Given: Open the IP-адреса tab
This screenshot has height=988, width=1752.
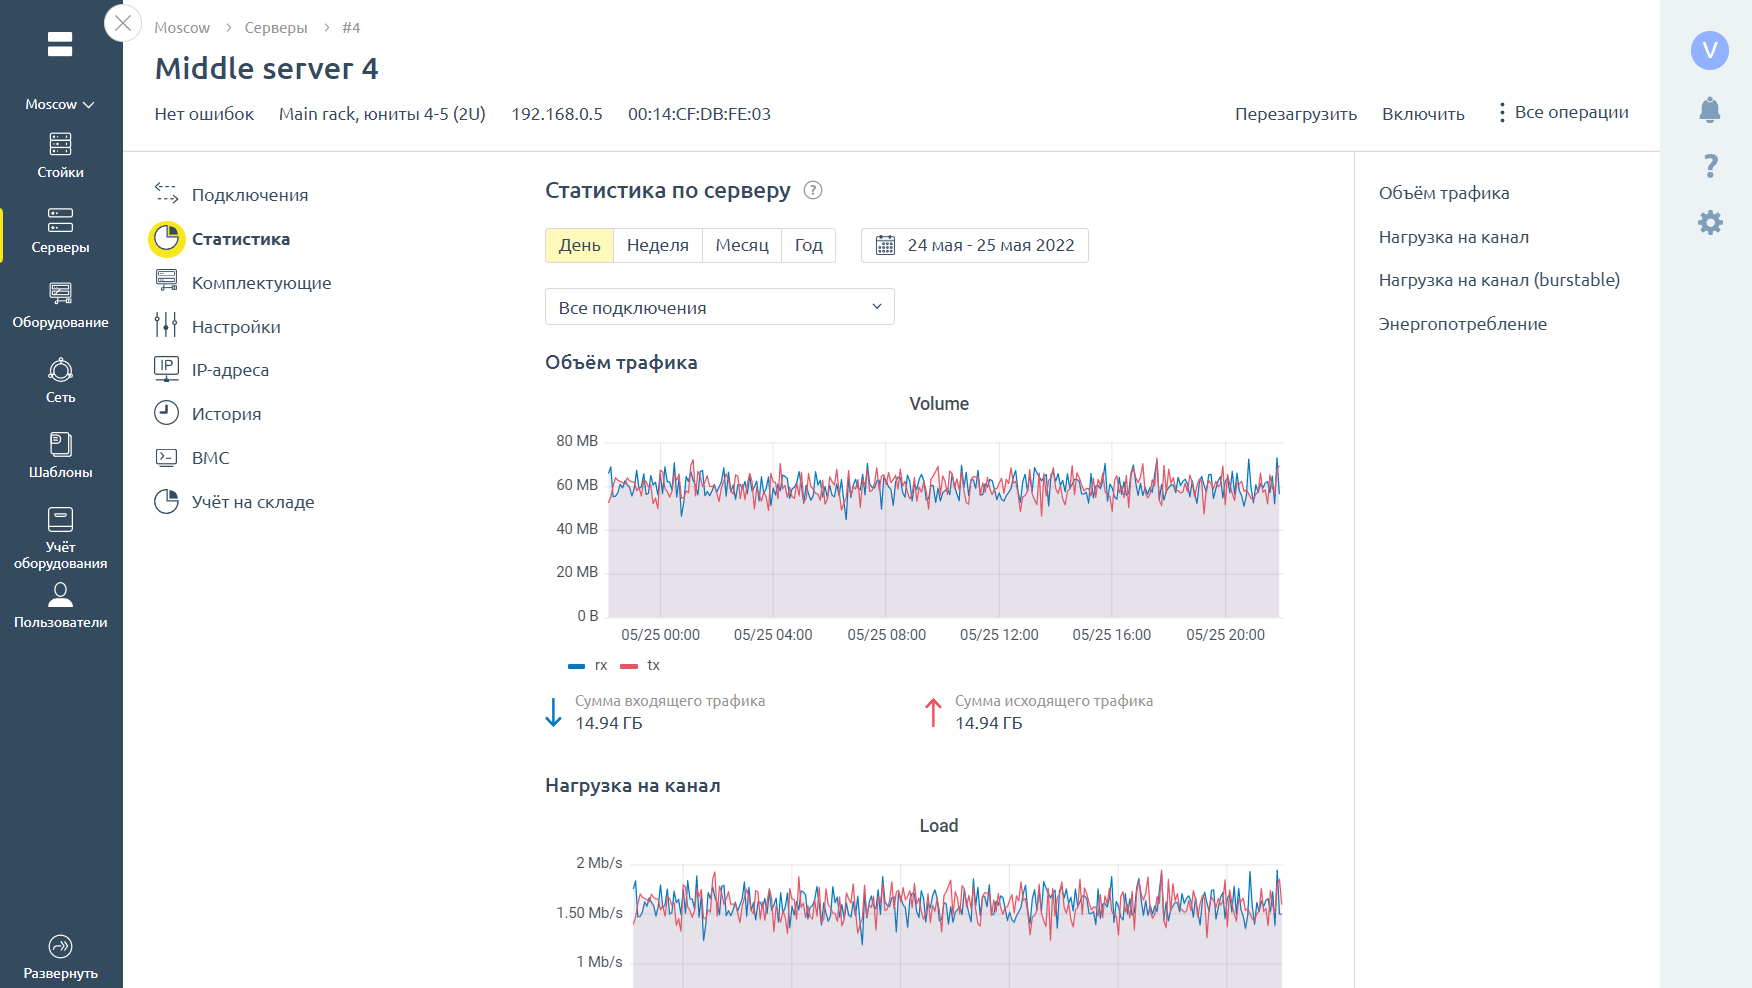Looking at the screenshot, I should [230, 370].
